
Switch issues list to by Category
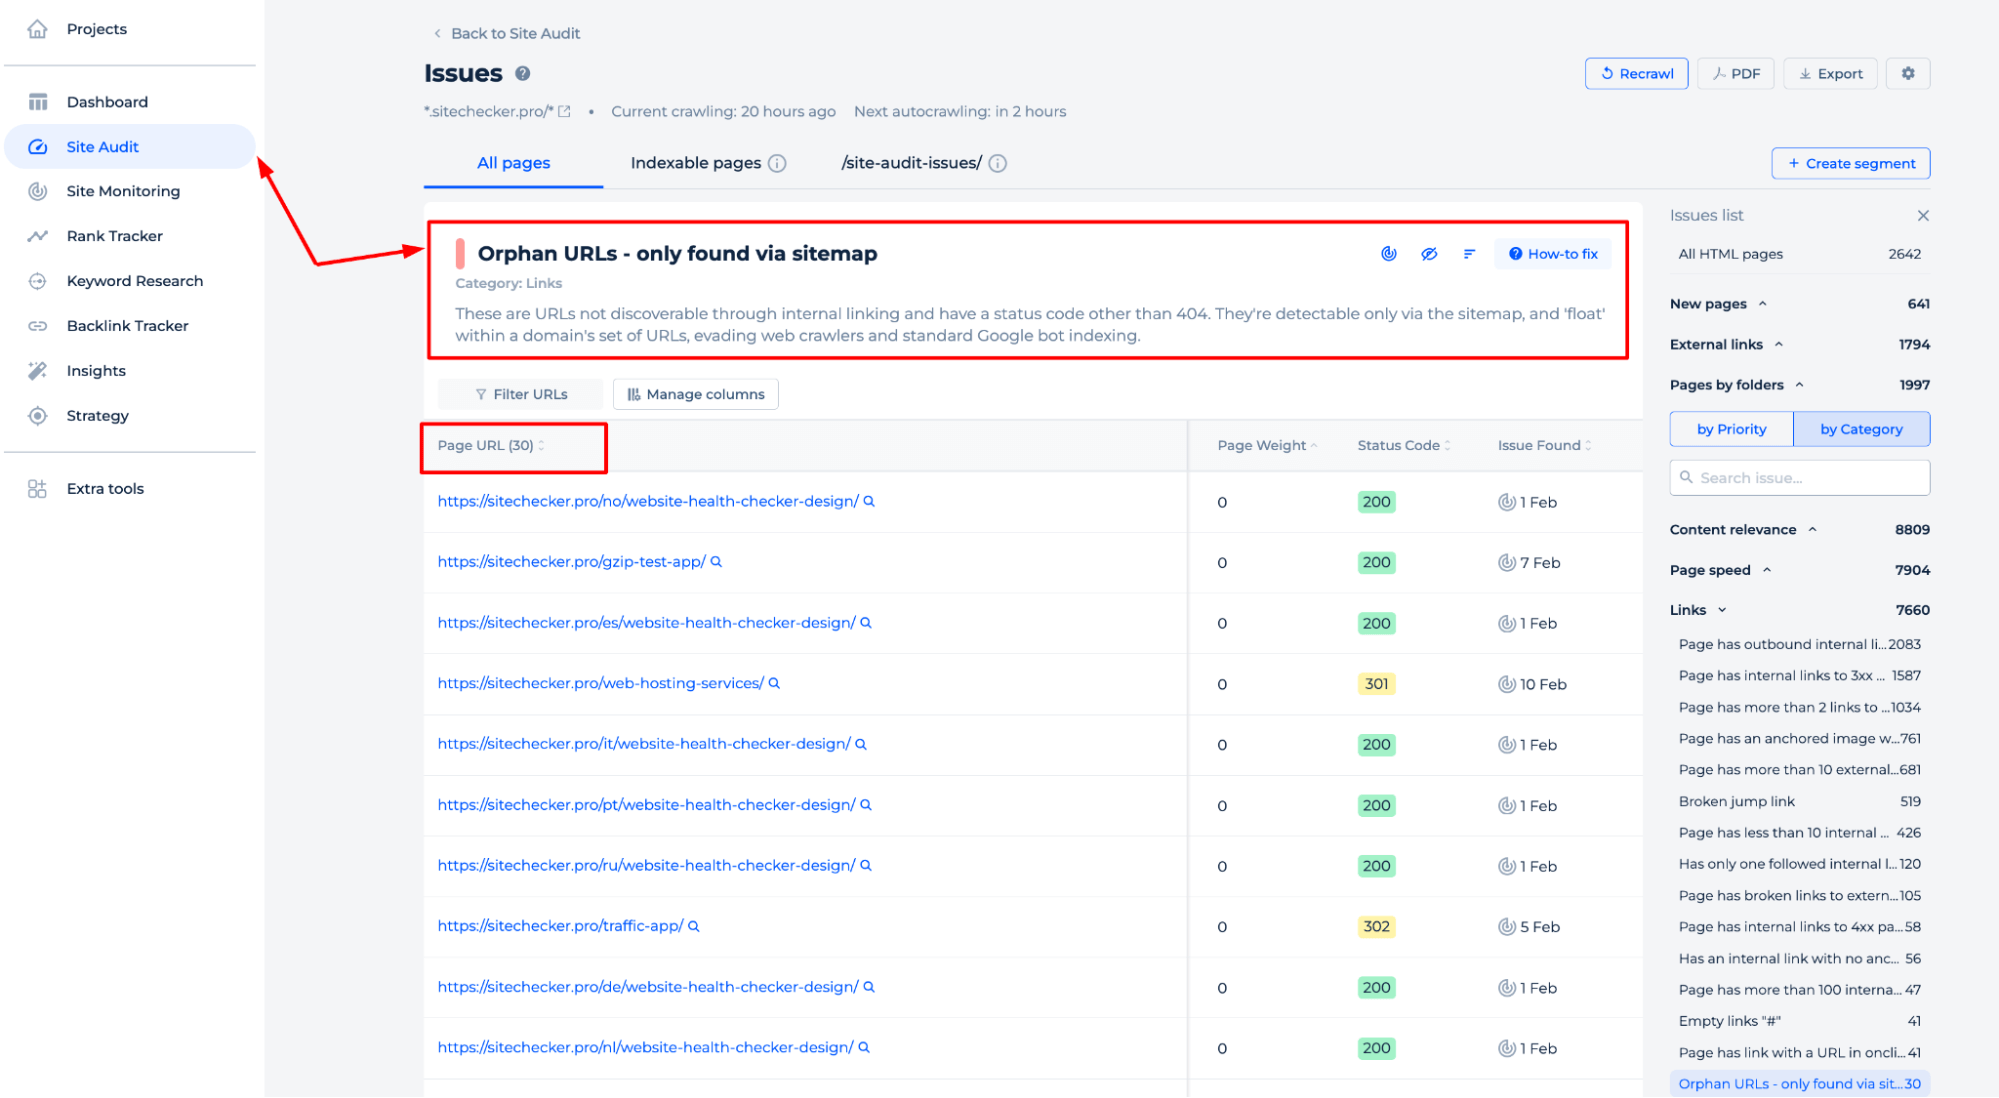click(1861, 429)
